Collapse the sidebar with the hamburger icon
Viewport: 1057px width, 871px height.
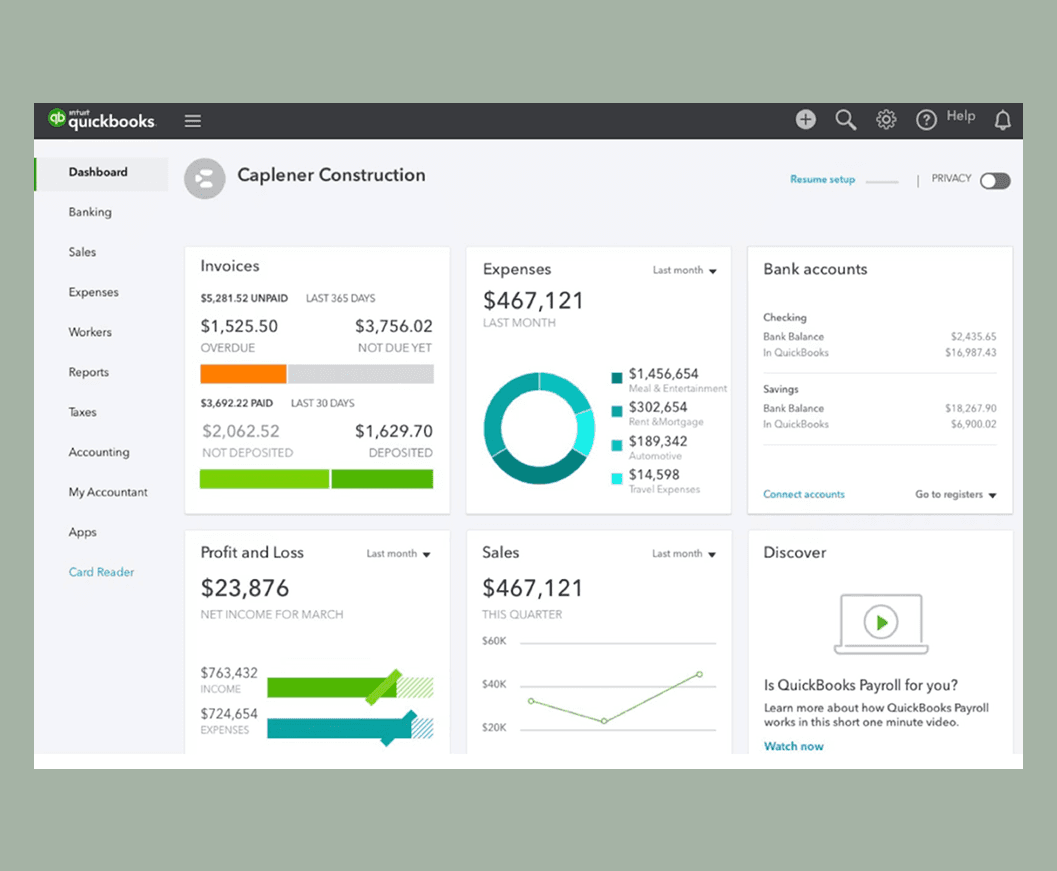(x=192, y=120)
